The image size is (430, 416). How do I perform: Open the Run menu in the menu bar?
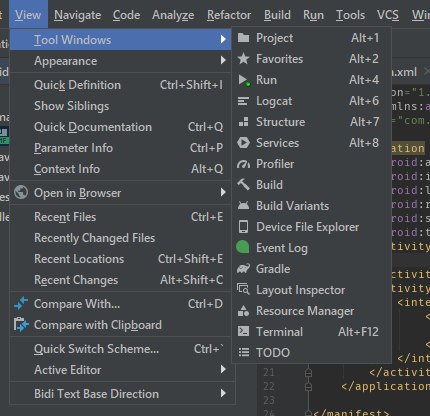pos(313,15)
